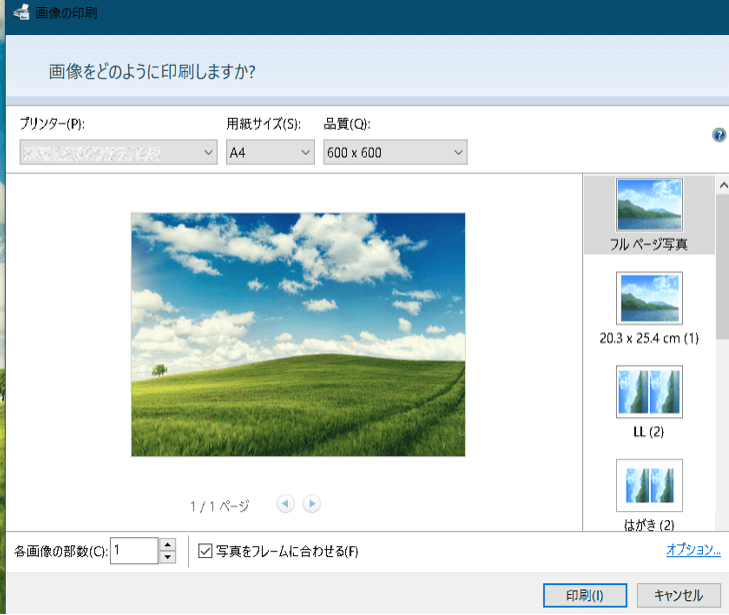
Task: Click layout list scroll up arrow
Action: pyautogui.click(x=723, y=185)
